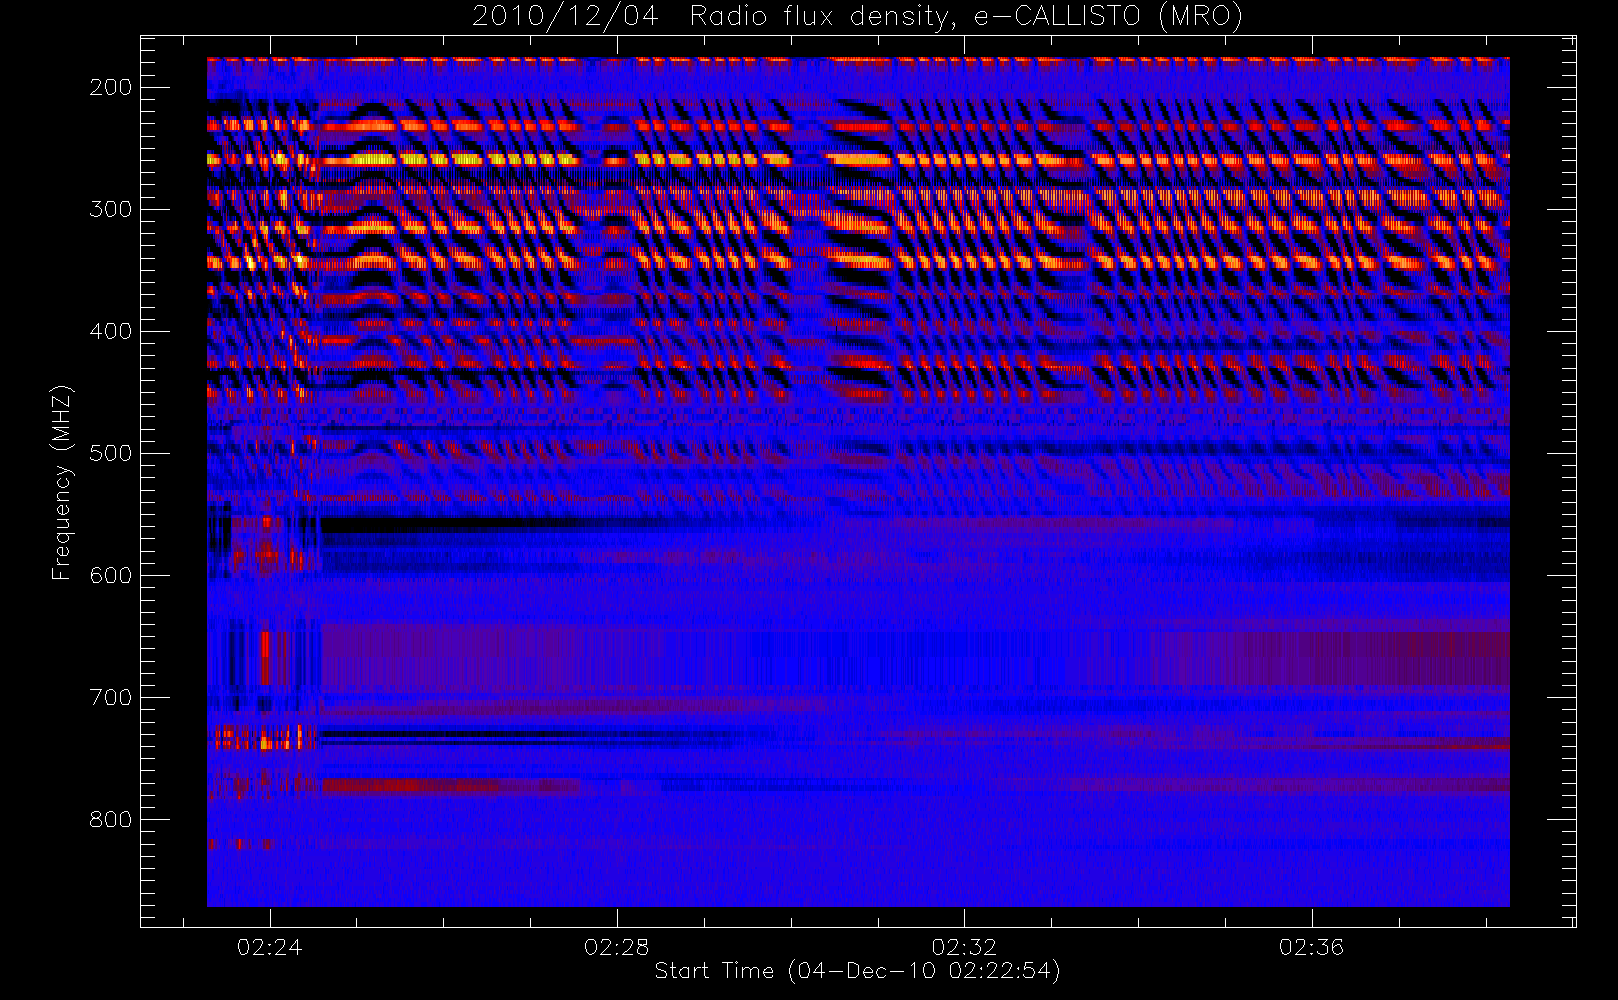This screenshot has height=1000, width=1618.
Task: Click the plot title "Radio flux density, e-CALLISTO (MRO)"
Action: pos(966,17)
